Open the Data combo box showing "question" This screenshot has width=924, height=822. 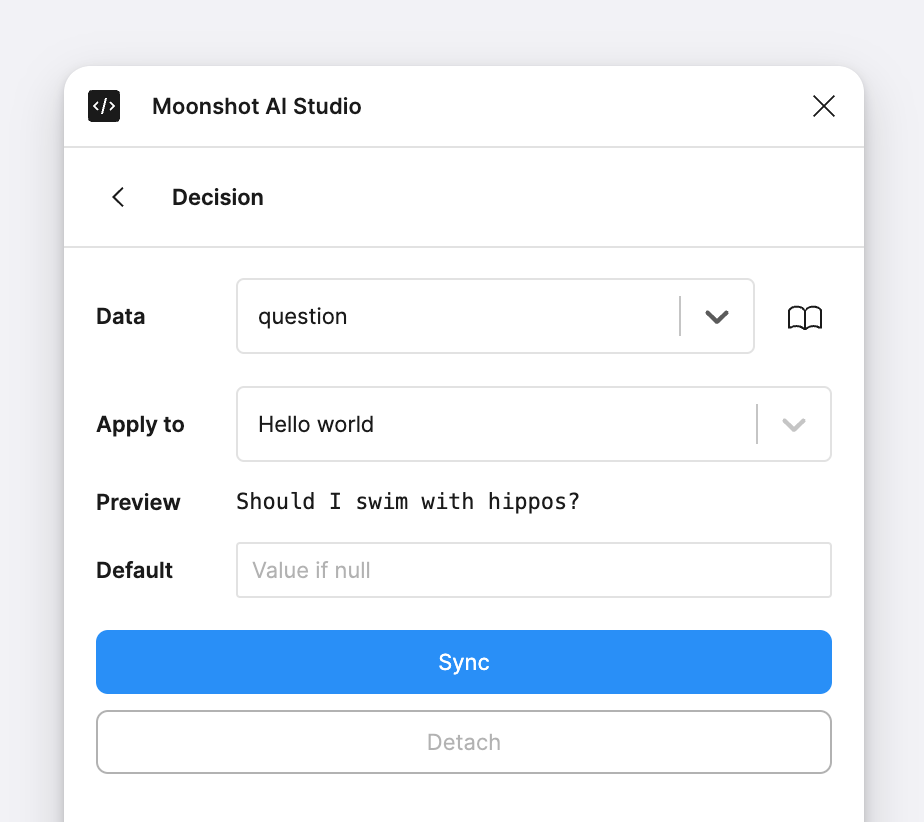pos(456,316)
